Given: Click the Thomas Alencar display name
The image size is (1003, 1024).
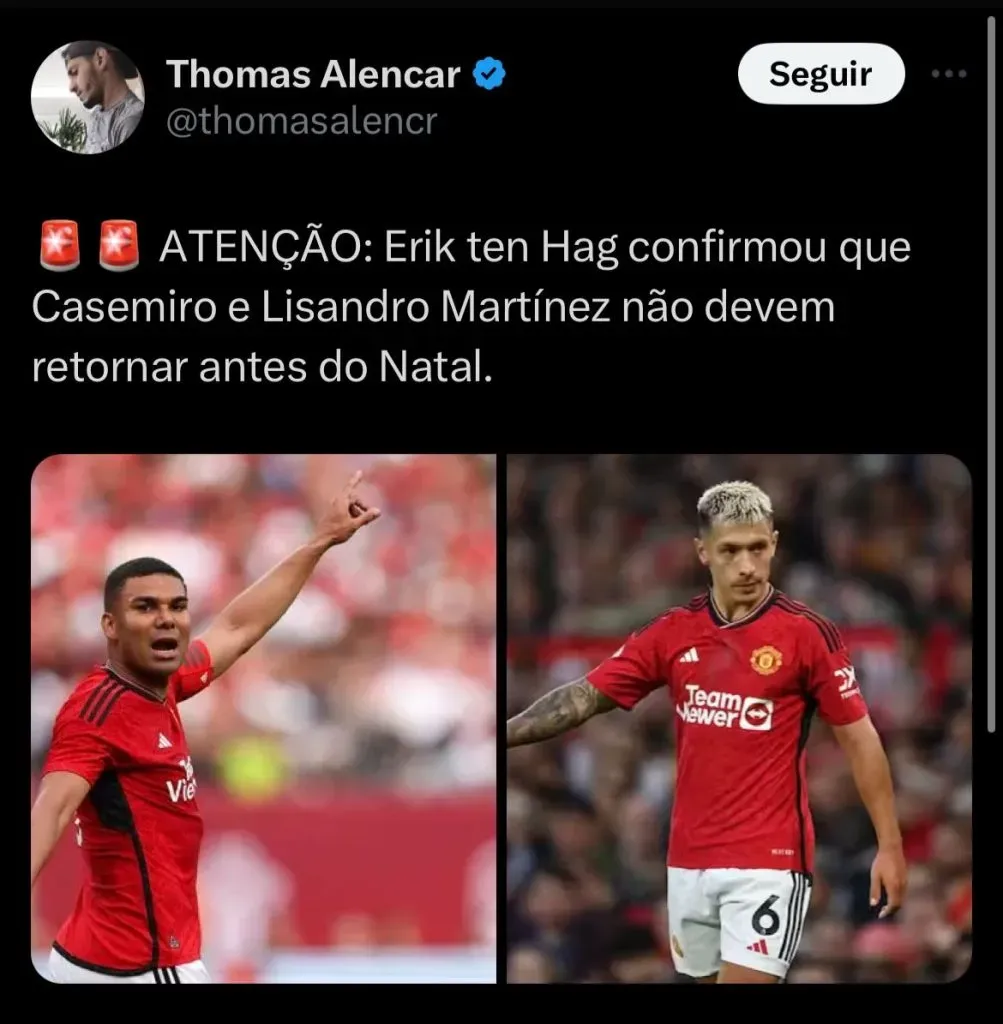Looking at the screenshot, I should tap(313, 74).
